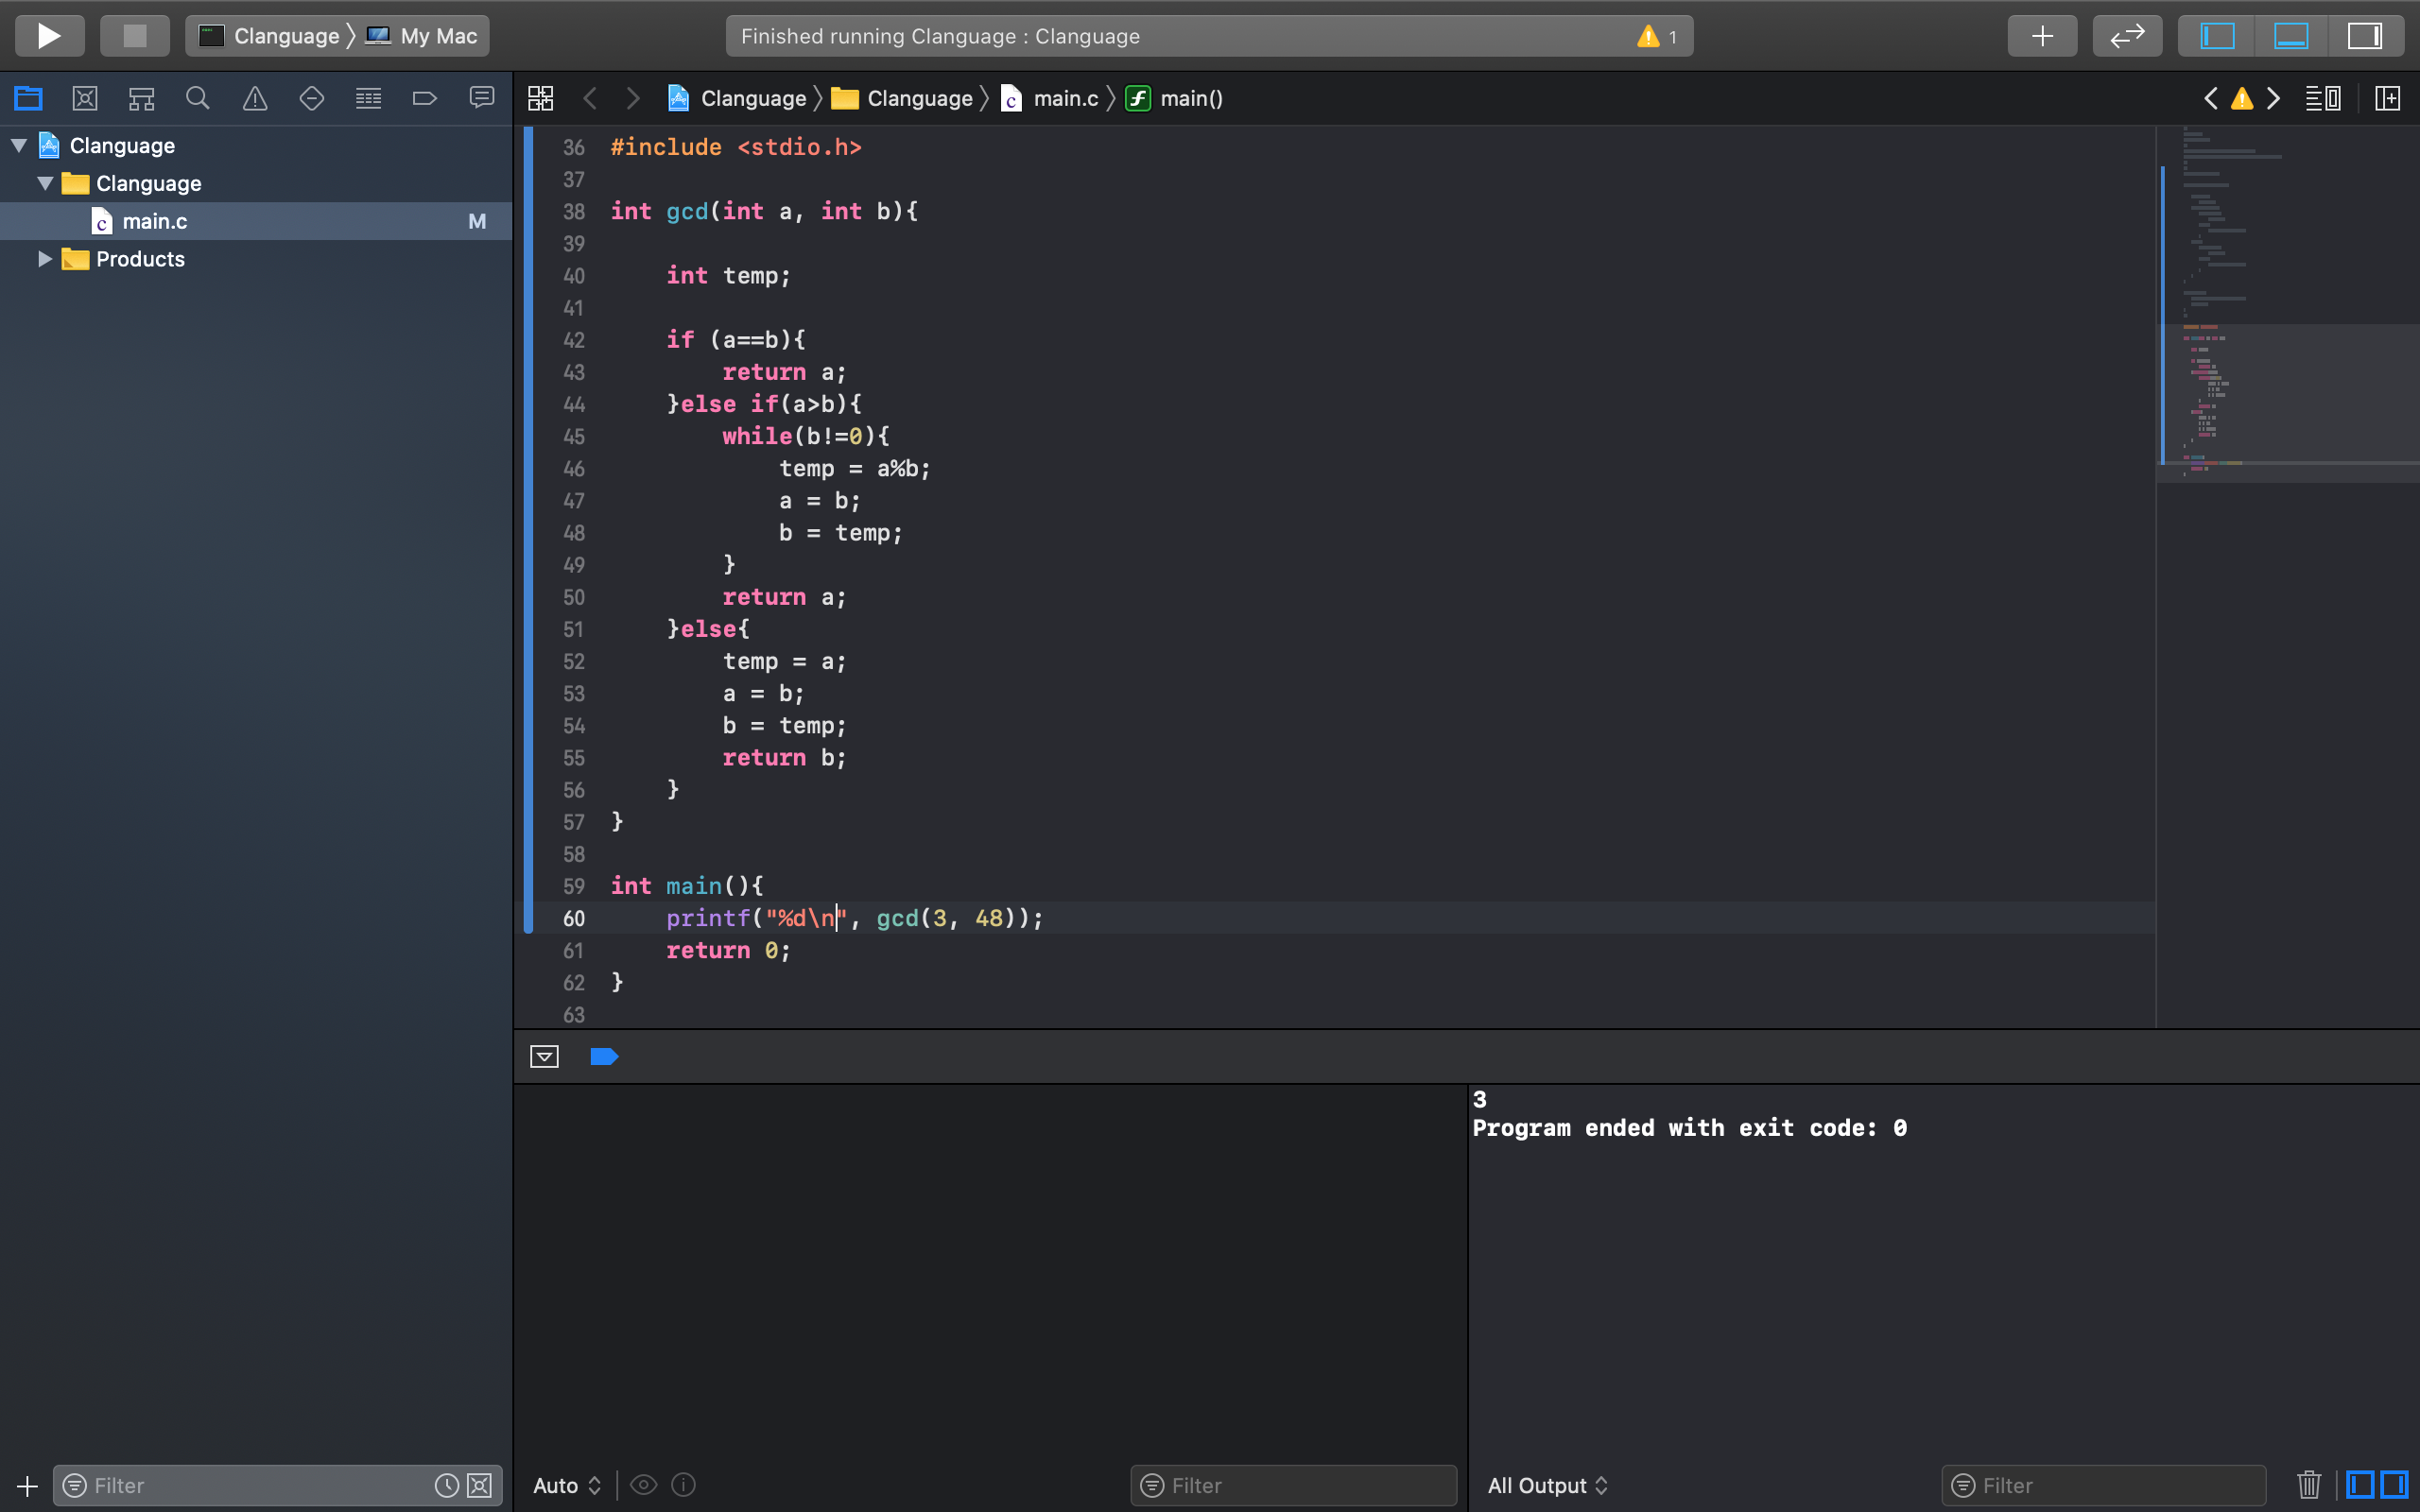The image size is (2420, 1512).
Task: Toggle the left Navigator panel
Action: coord(2217,36)
